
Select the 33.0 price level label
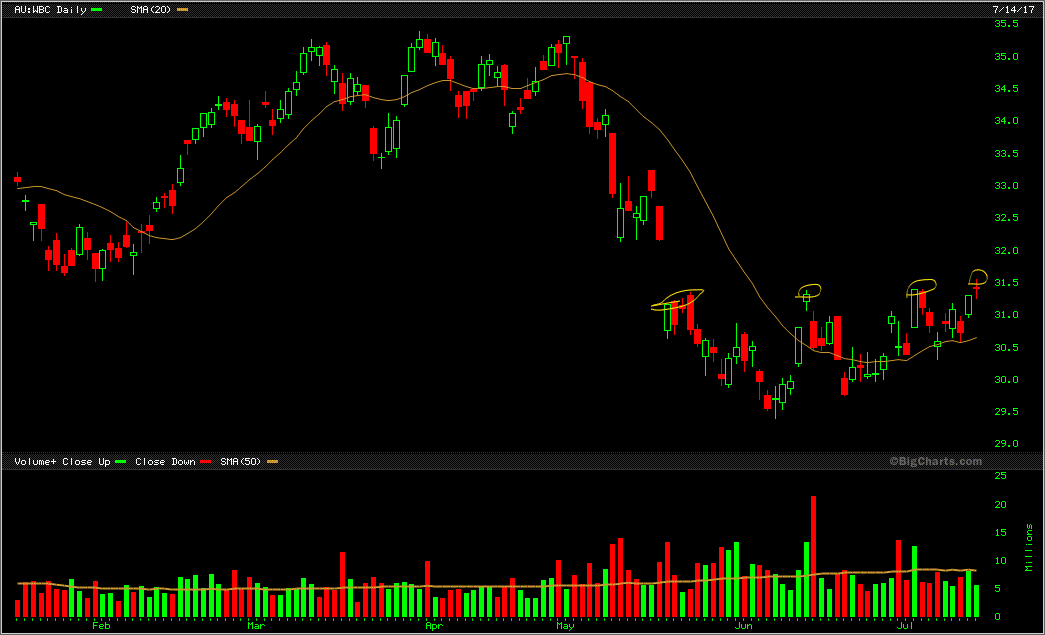point(1006,186)
